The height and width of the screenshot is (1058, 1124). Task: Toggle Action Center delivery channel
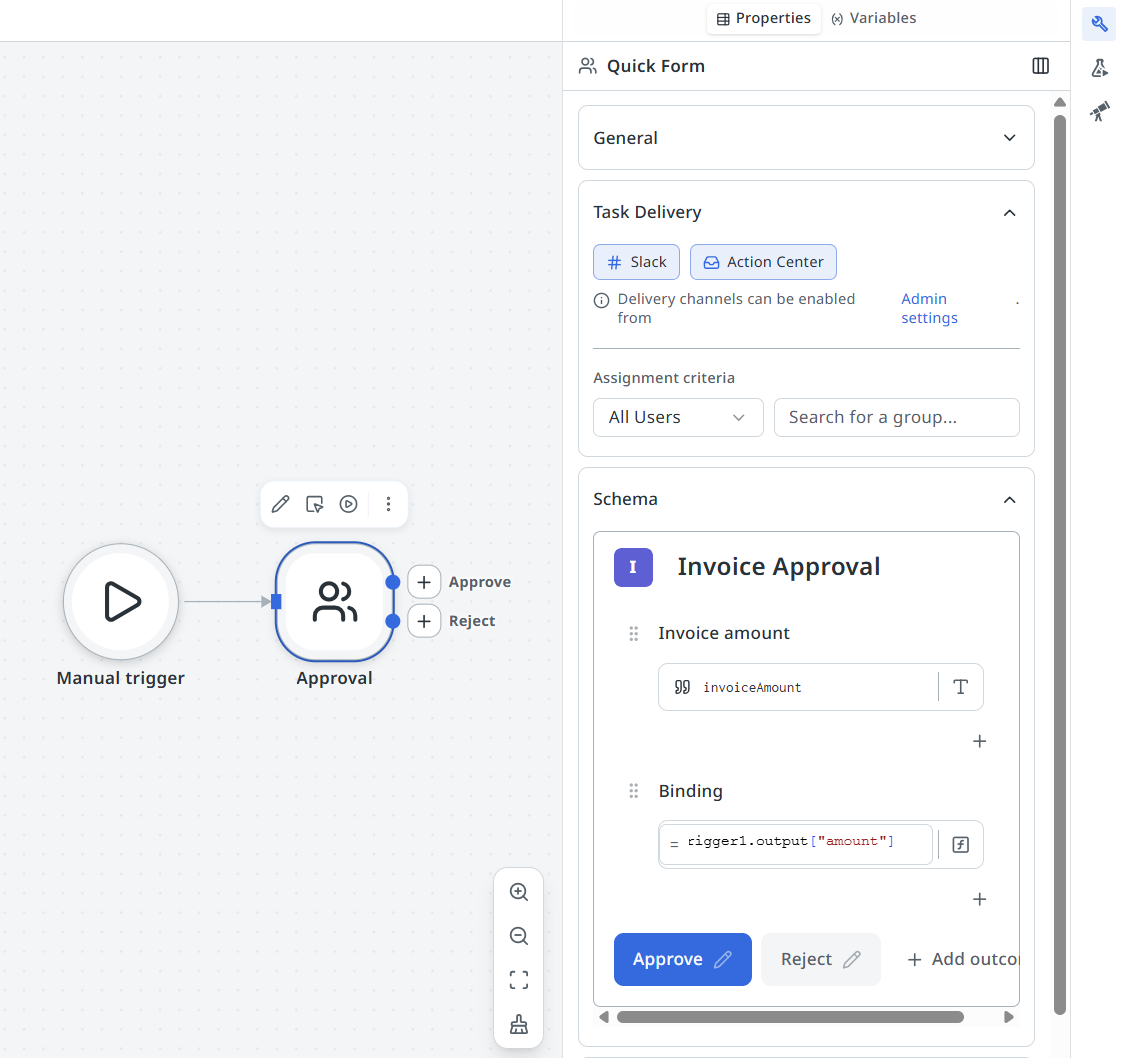point(763,262)
